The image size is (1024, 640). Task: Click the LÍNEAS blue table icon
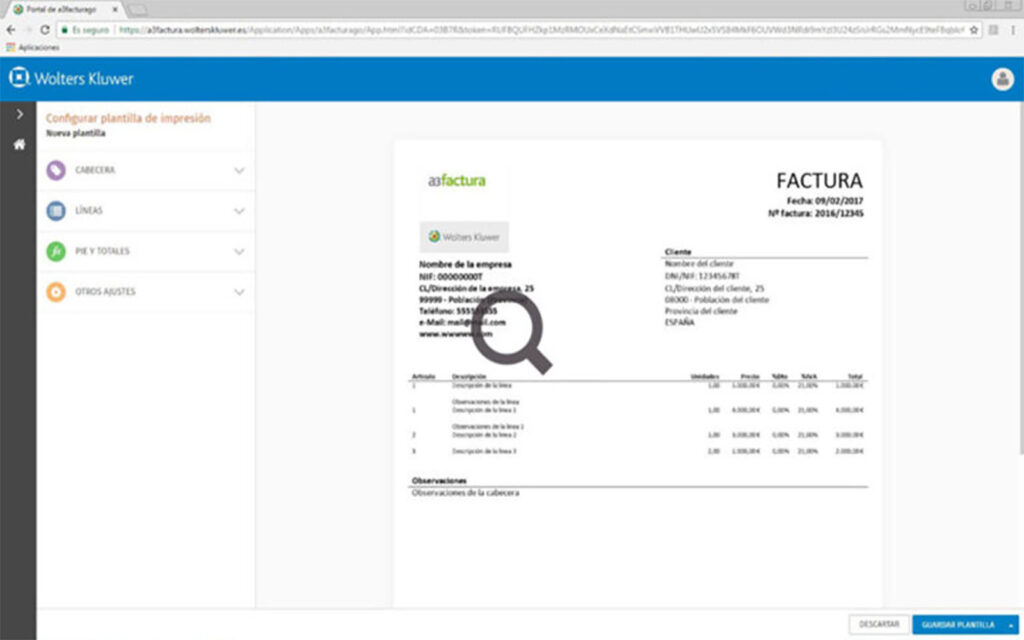(x=56, y=211)
